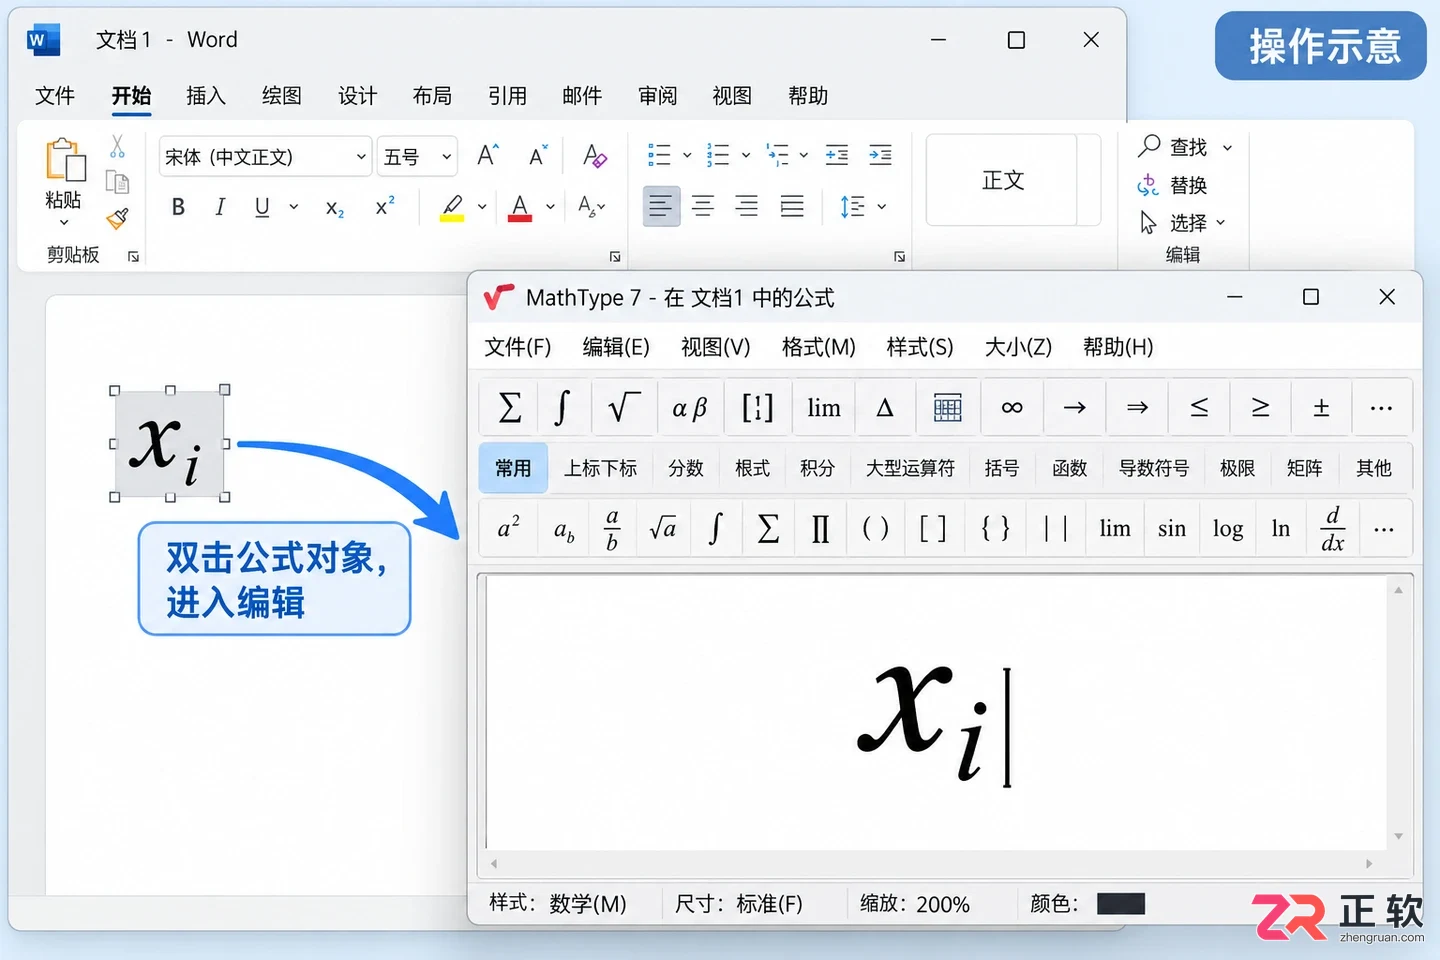1440x960 pixels.
Task: Click the color swatch beside 颜色
Action: [x=1120, y=904]
